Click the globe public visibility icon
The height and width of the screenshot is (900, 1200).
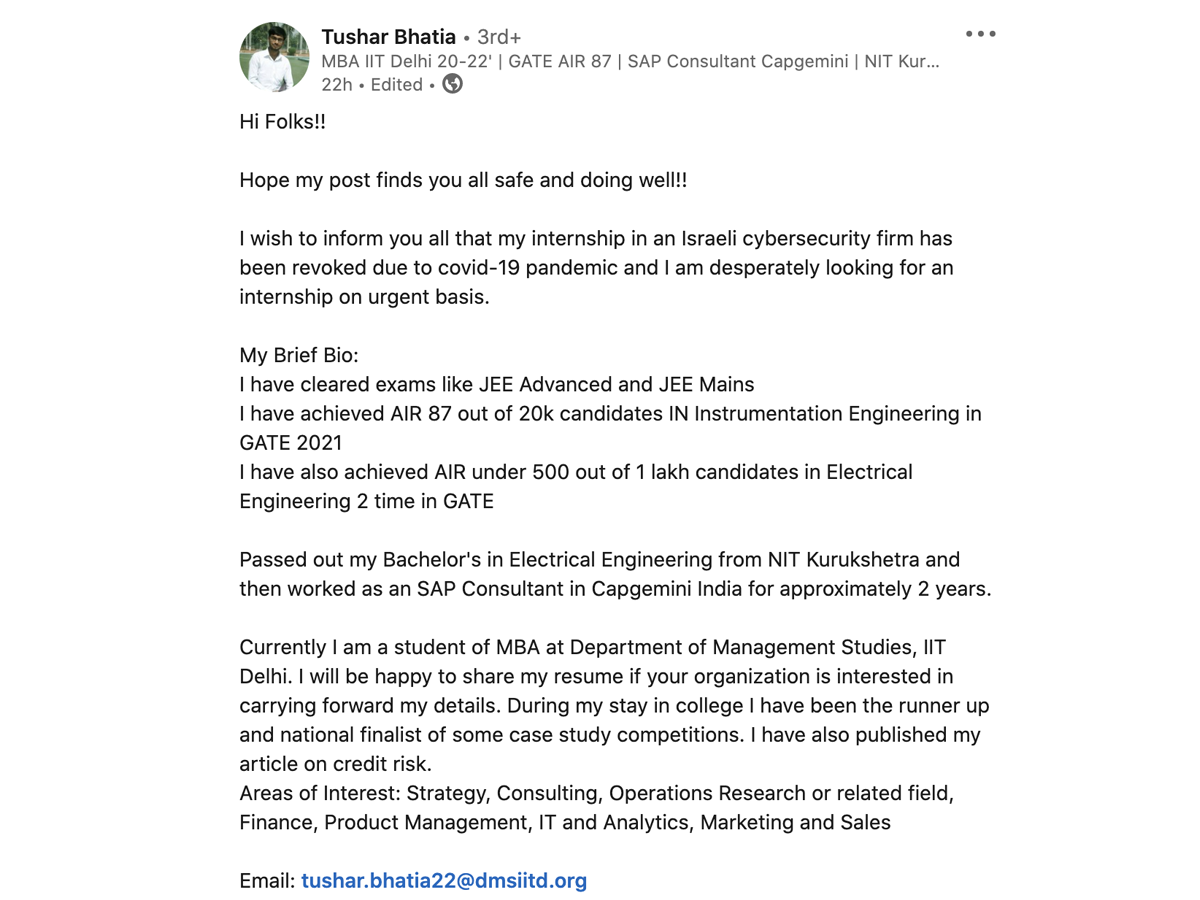click(x=453, y=84)
